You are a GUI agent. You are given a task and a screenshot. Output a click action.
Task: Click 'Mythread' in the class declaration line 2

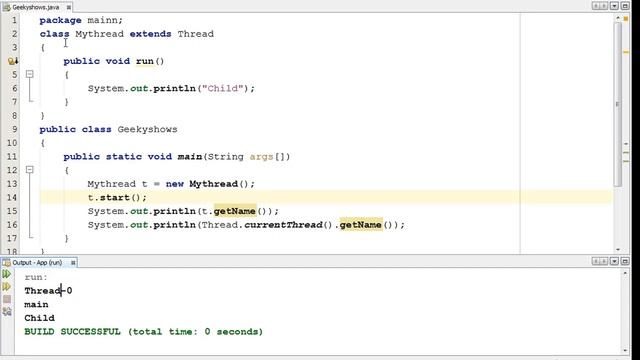[99, 34]
